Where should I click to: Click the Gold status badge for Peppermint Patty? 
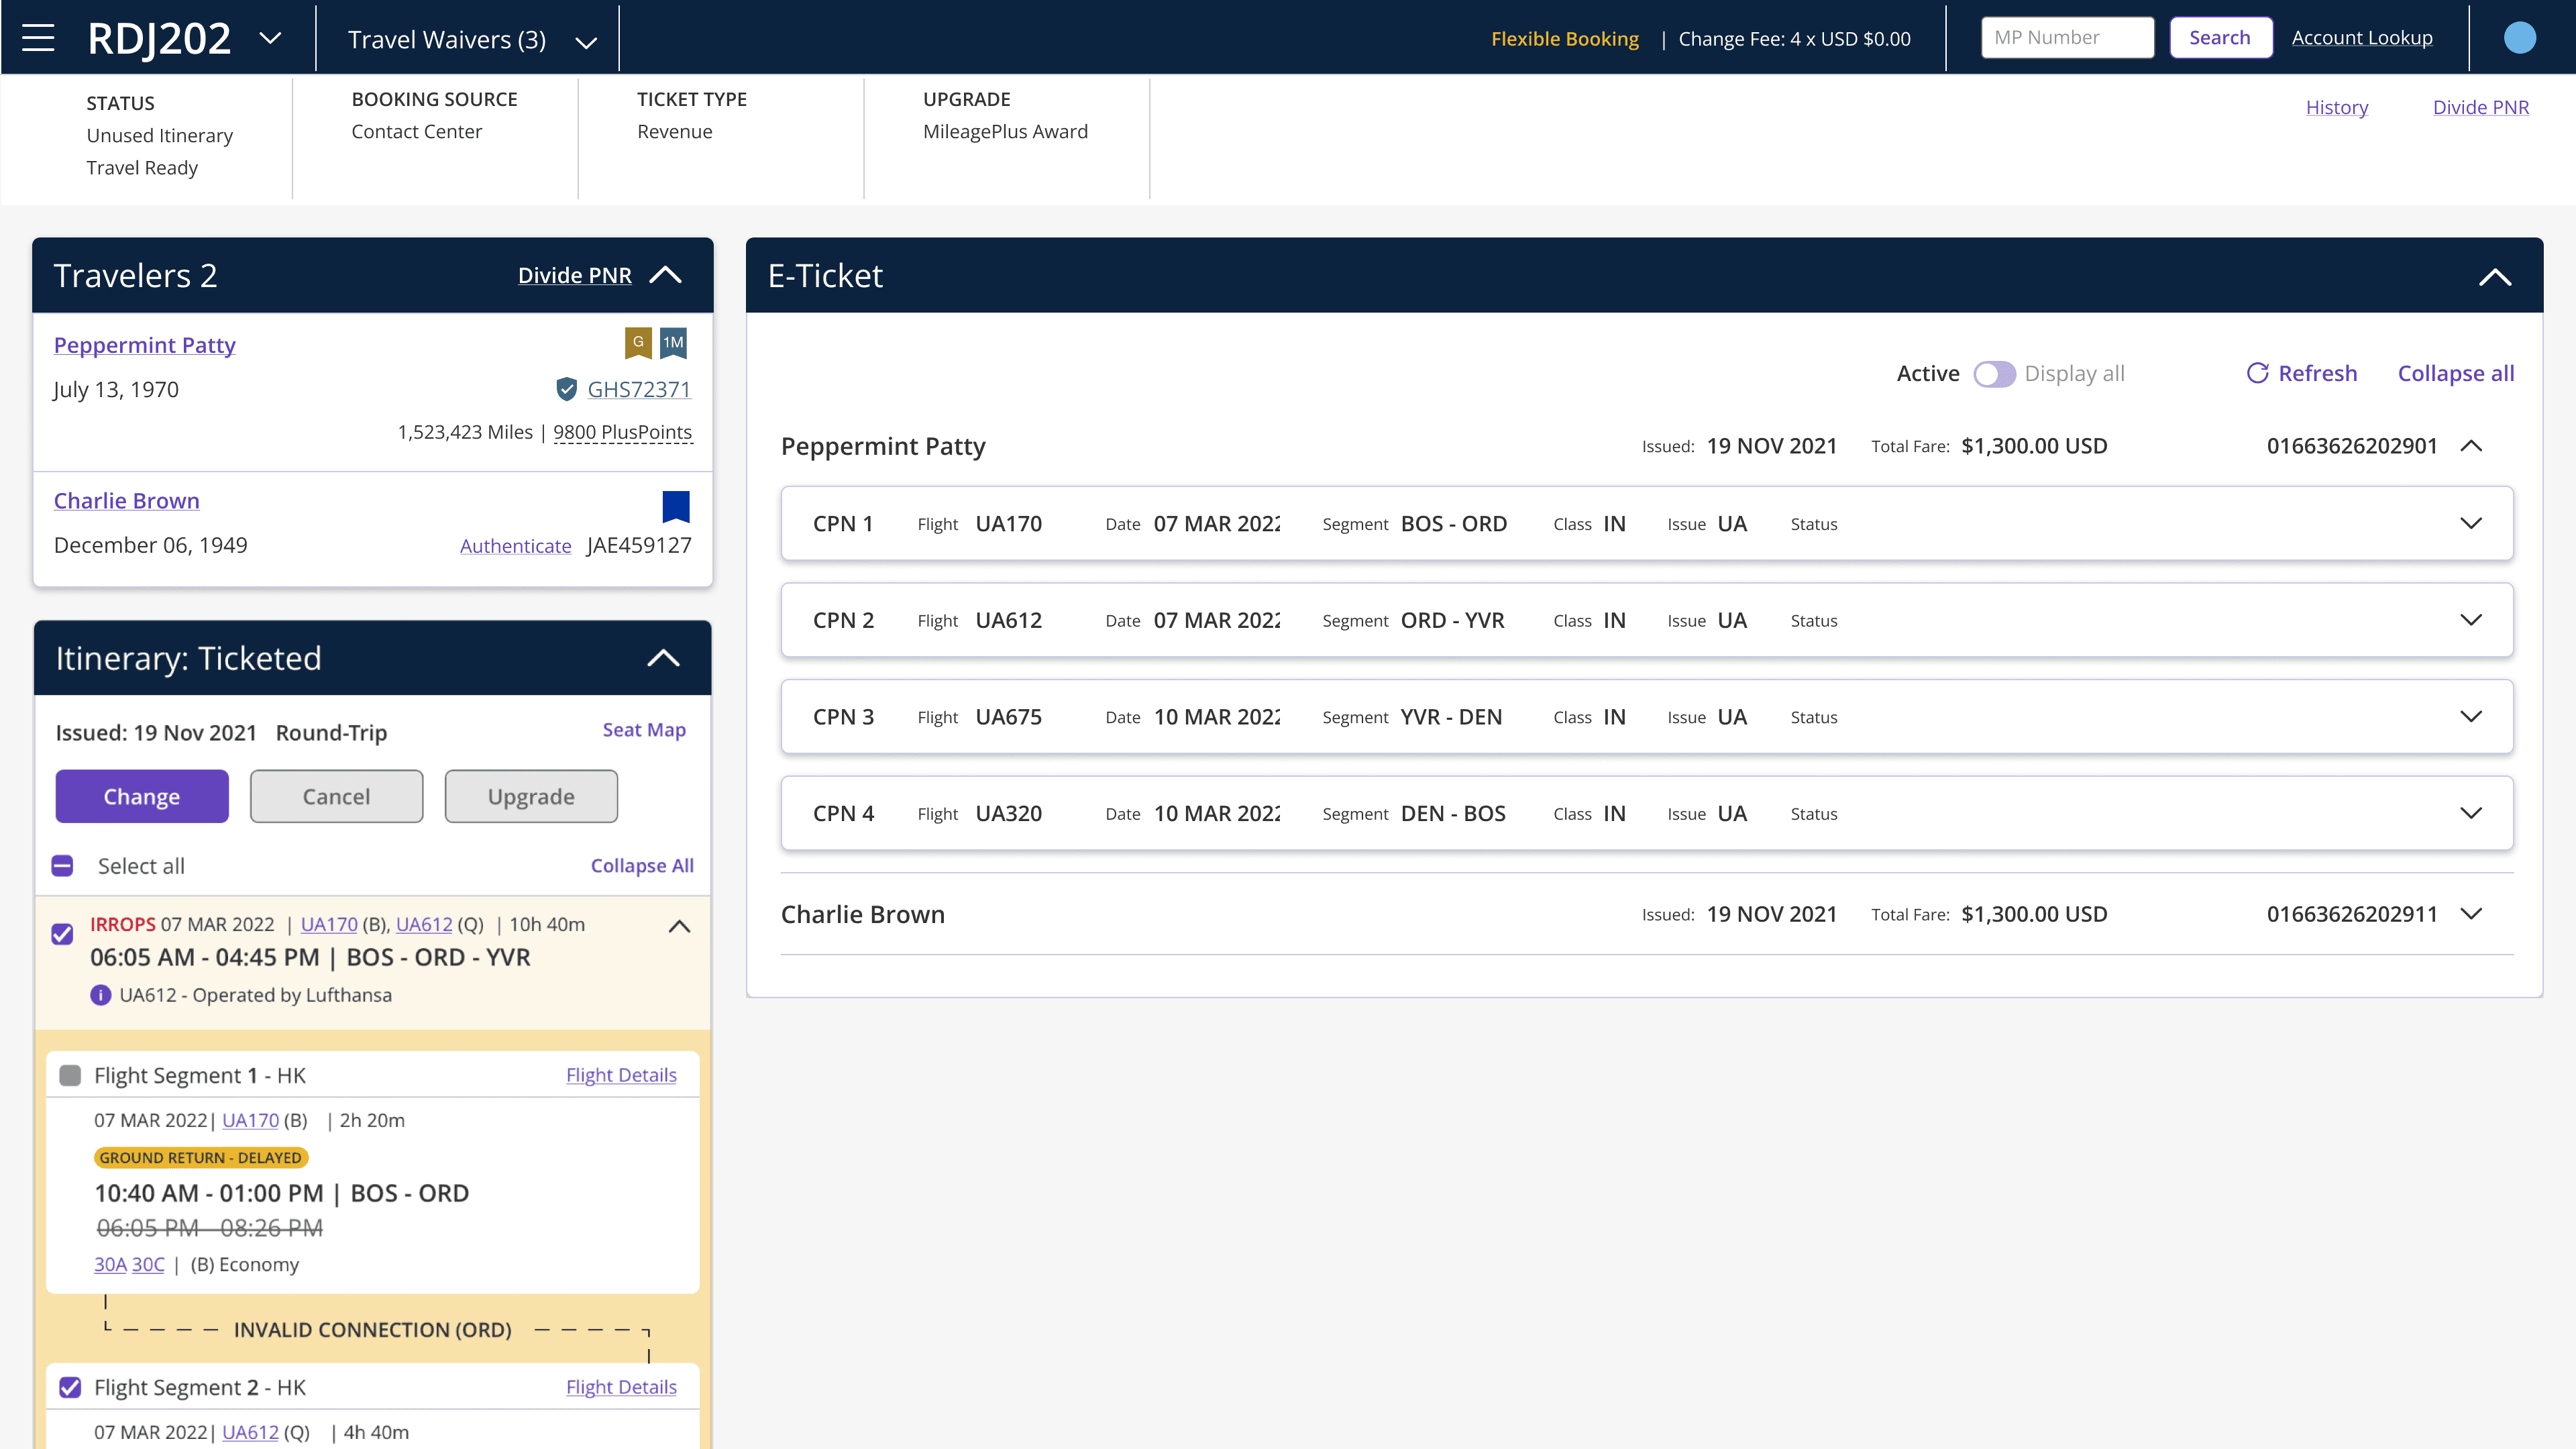pos(638,342)
